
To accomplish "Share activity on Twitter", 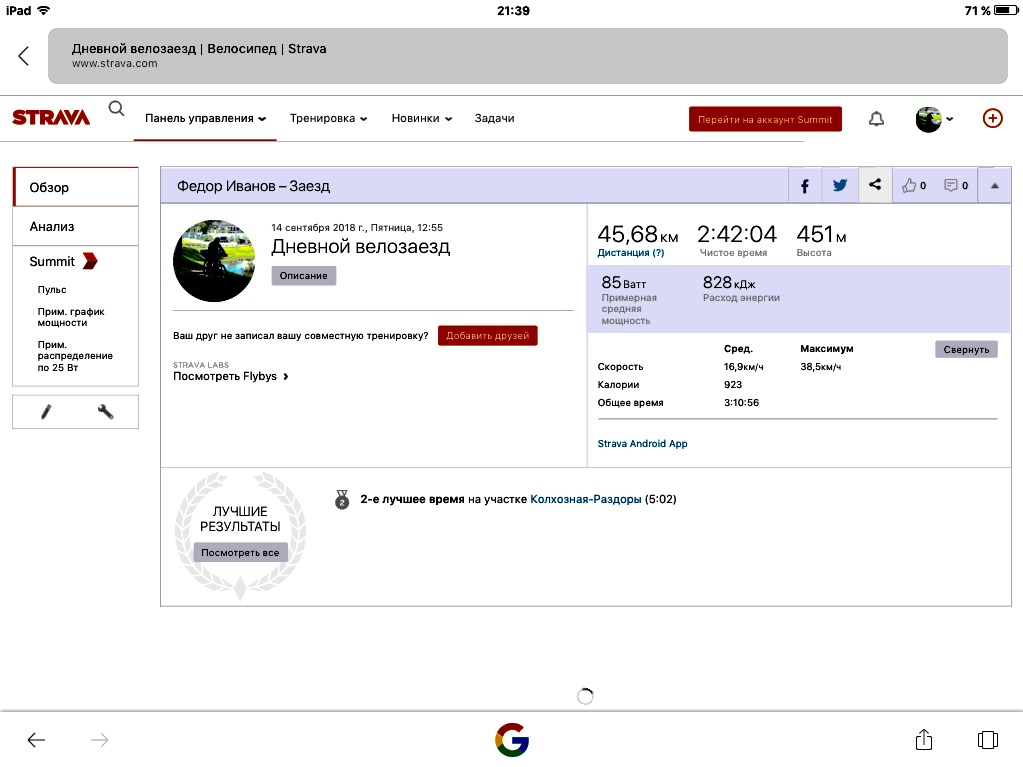I will click(840, 185).
